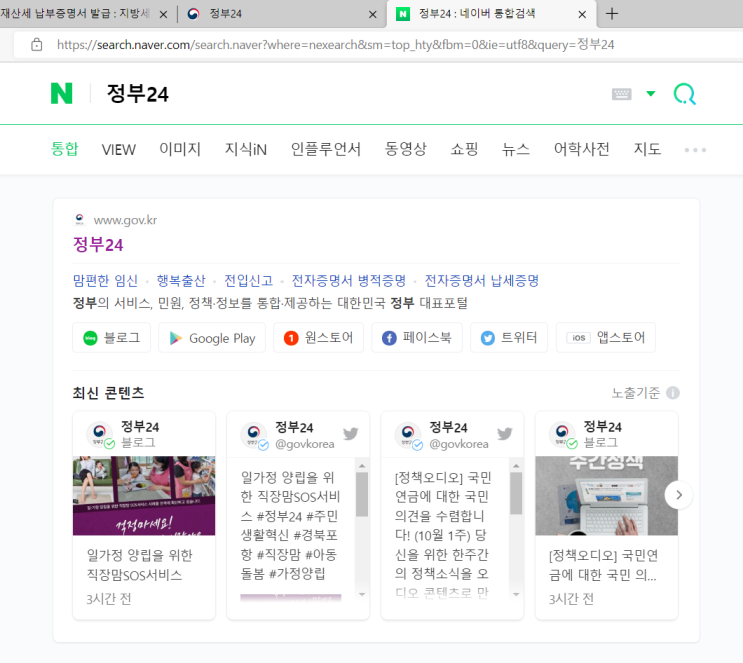
Task: Switch to the 이미지 tab
Action: click(x=180, y=149)
